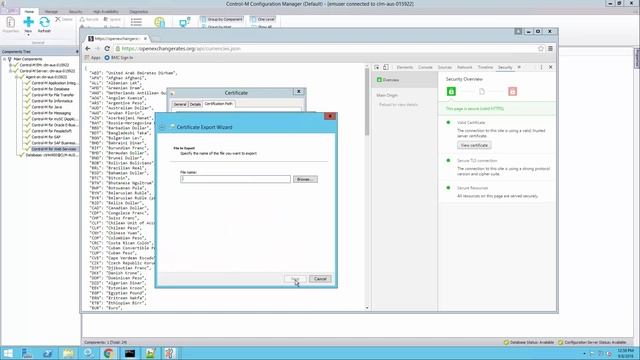The height and width of the screenshot is (360, 640).
Task: Select the Certificate Details tab
Action: coord(195,104)
